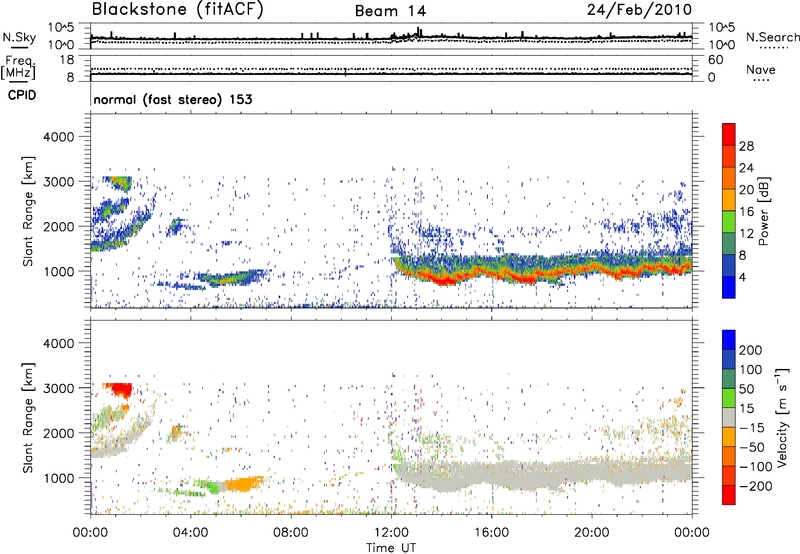Click 'Slant Range [km]' label of velocity panel
The image size is (800, 554).
pyautogui.click(x=28, y=418)
